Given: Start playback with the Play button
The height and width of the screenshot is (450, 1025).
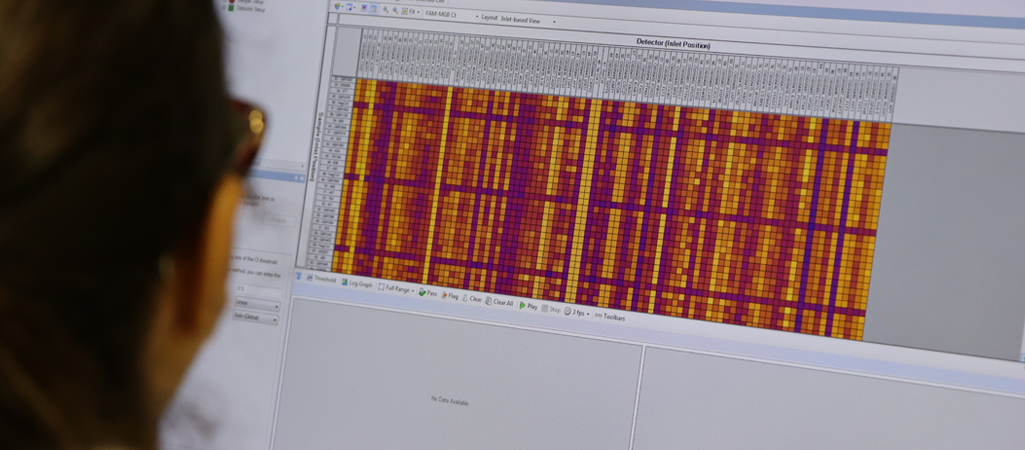Looking at the screenshot, I should (x=528, y=306).
